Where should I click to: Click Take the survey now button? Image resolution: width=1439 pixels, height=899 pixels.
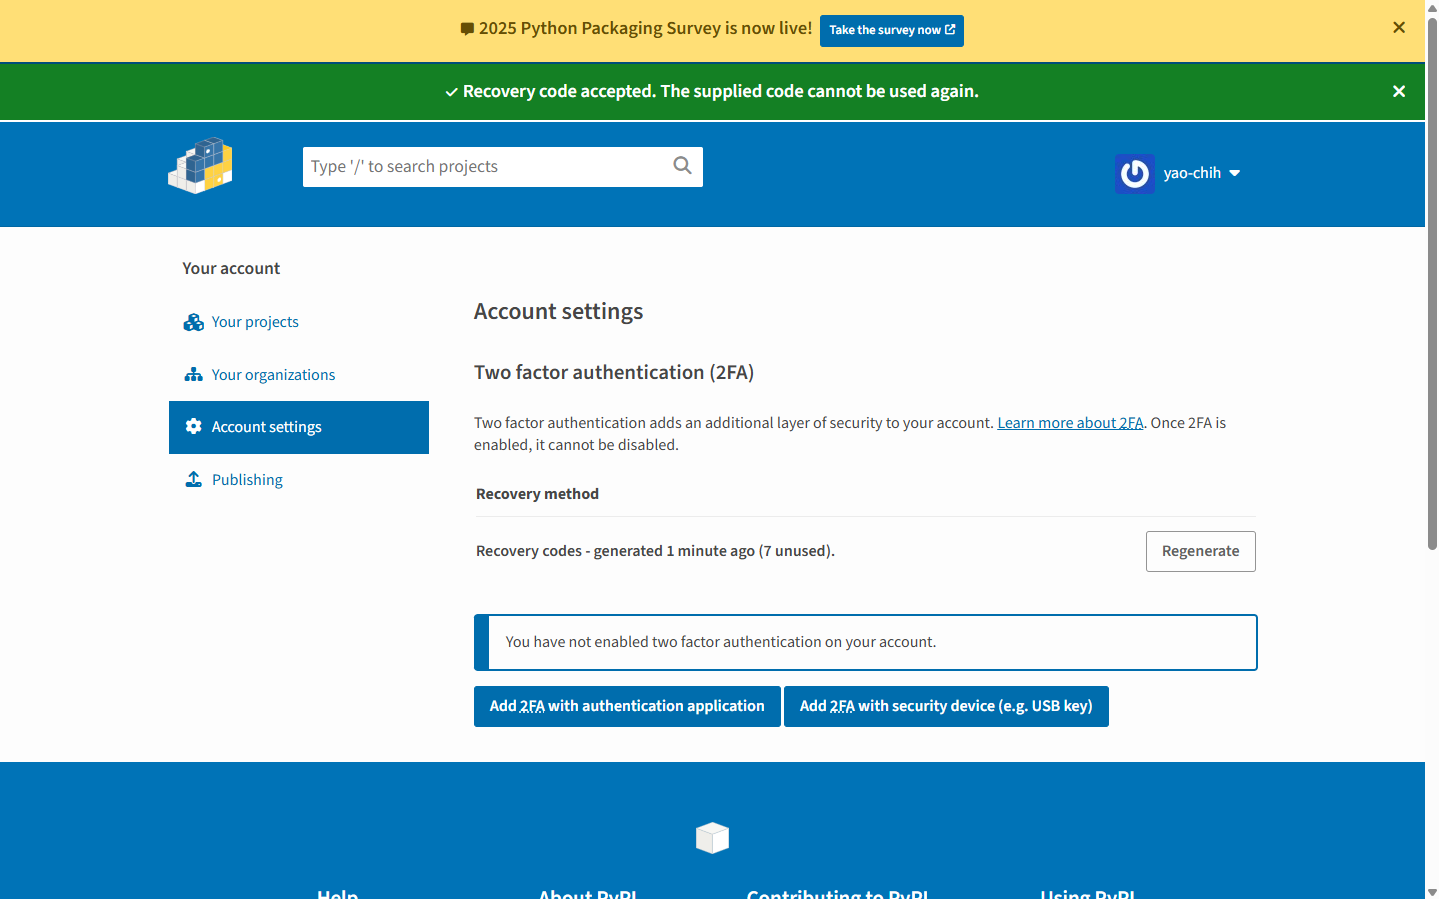coord(892,30)
